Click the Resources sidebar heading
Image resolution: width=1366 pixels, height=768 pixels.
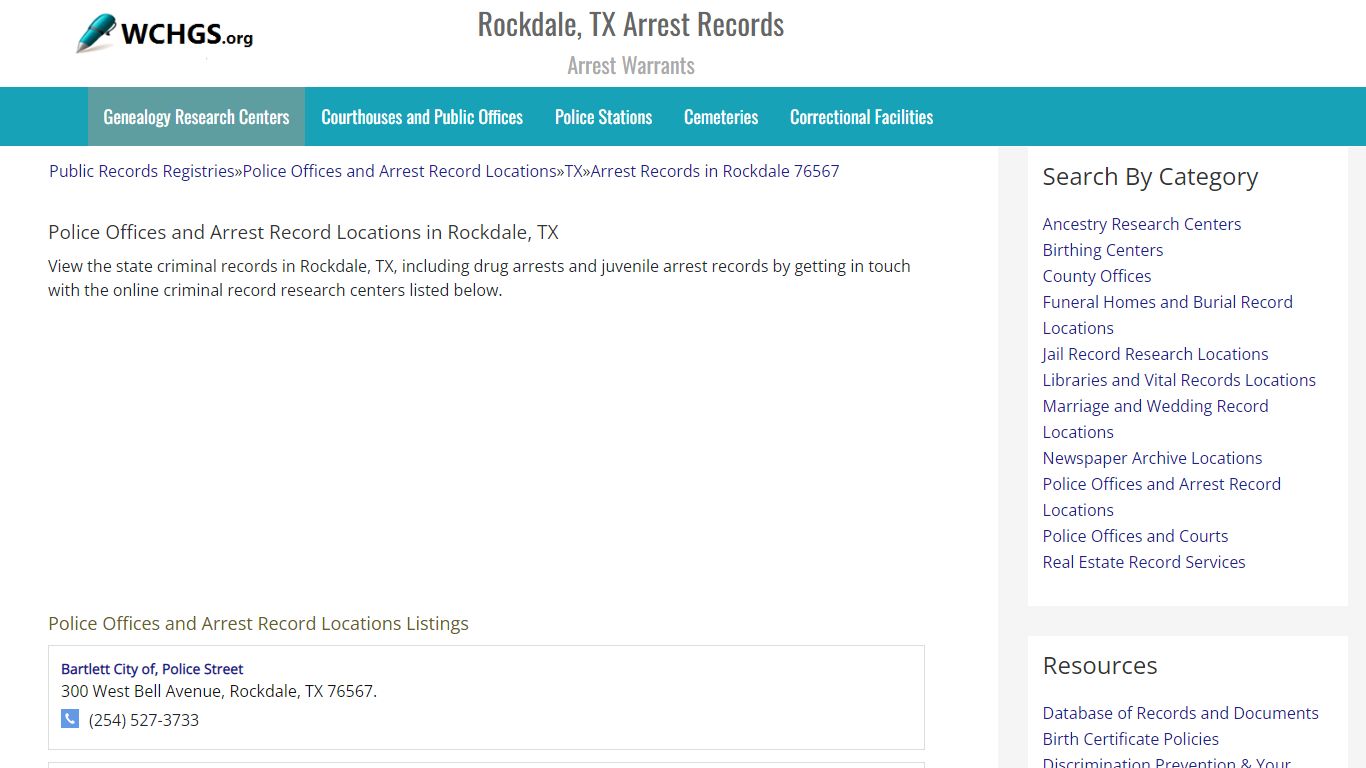[1100, 666]
